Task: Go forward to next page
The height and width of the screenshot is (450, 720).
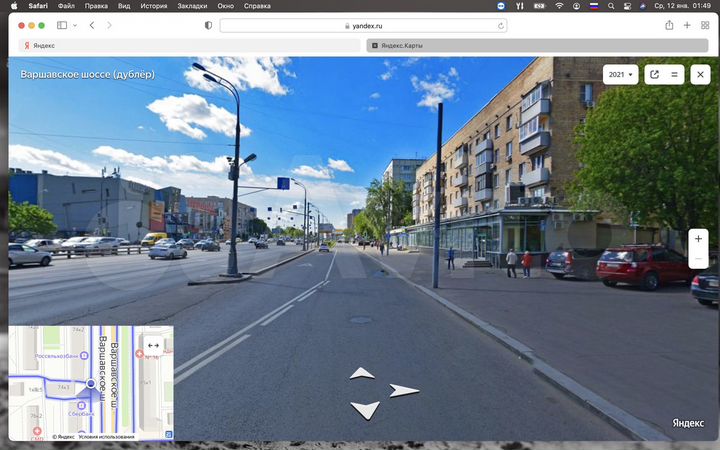Action: pyautogui.click(x=109, y=25)
